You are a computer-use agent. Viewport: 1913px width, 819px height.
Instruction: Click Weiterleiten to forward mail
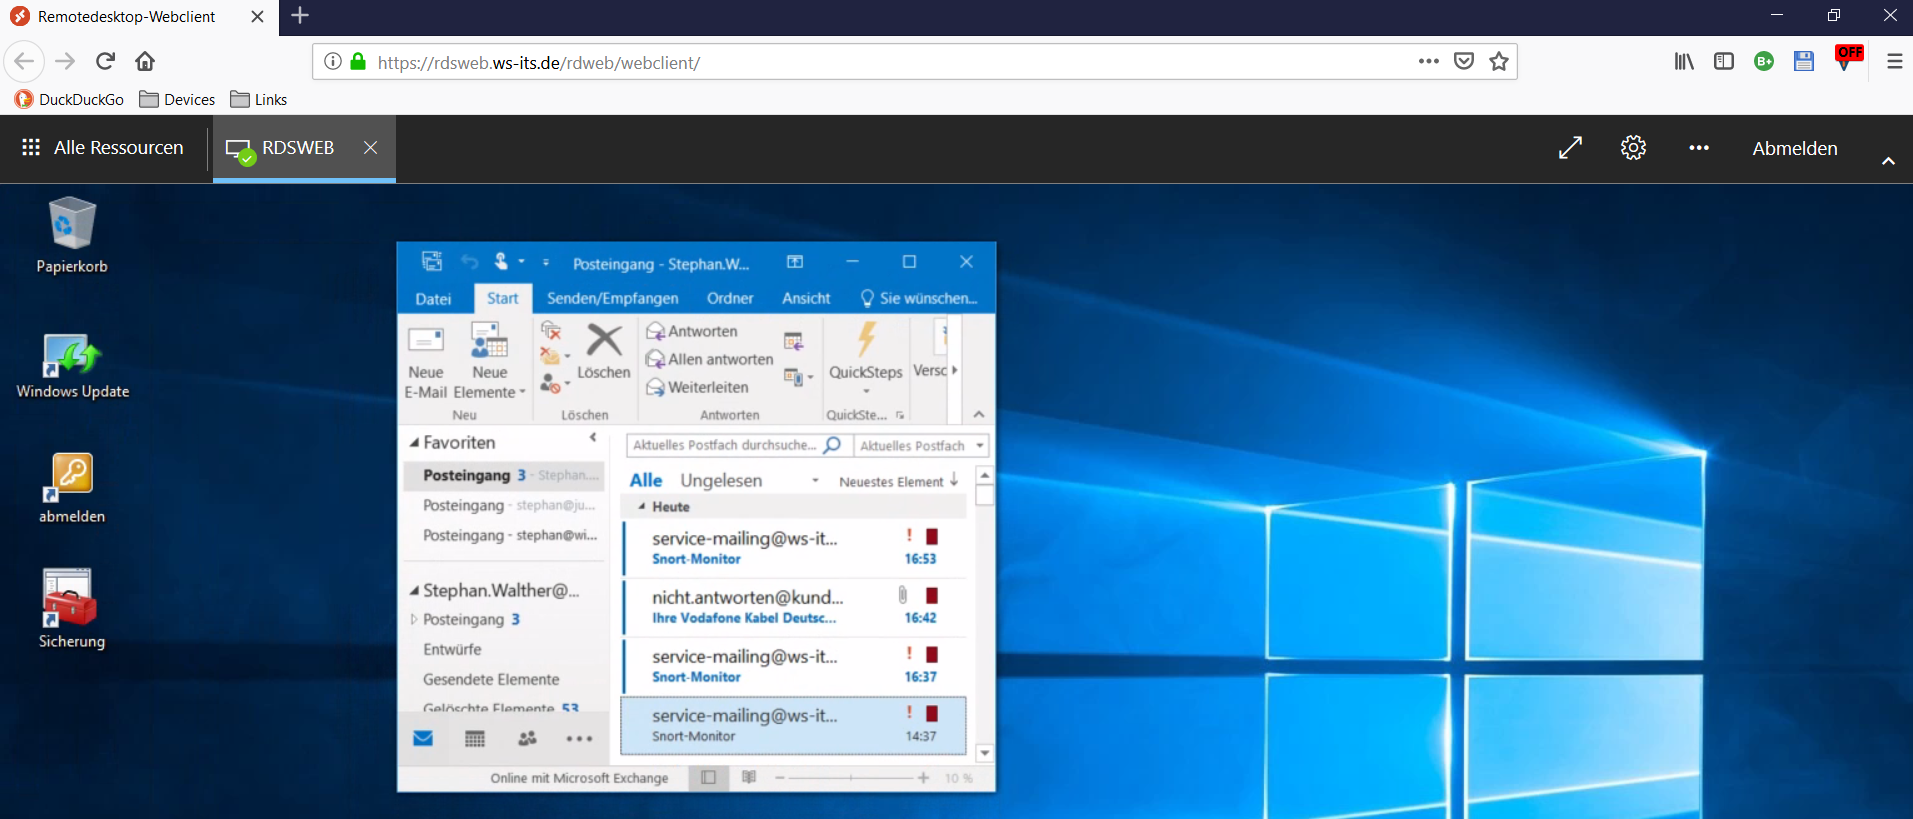pyautogui.click(x=697, y=387)
